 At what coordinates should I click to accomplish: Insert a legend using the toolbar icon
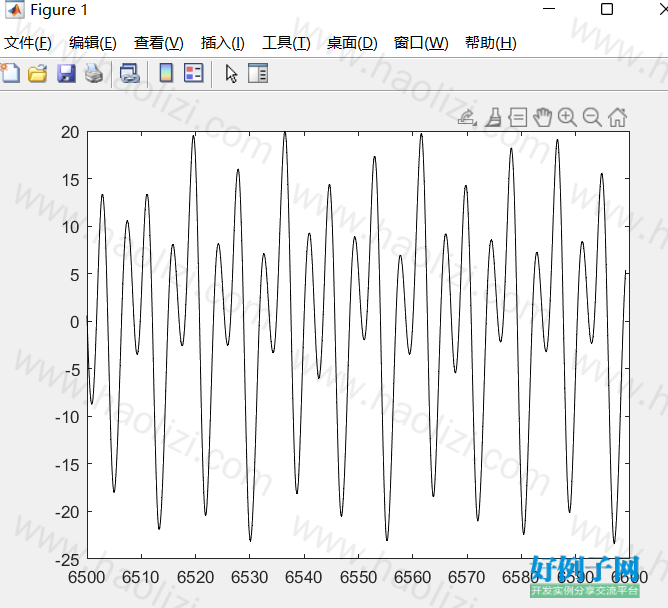tap(193, 73)
